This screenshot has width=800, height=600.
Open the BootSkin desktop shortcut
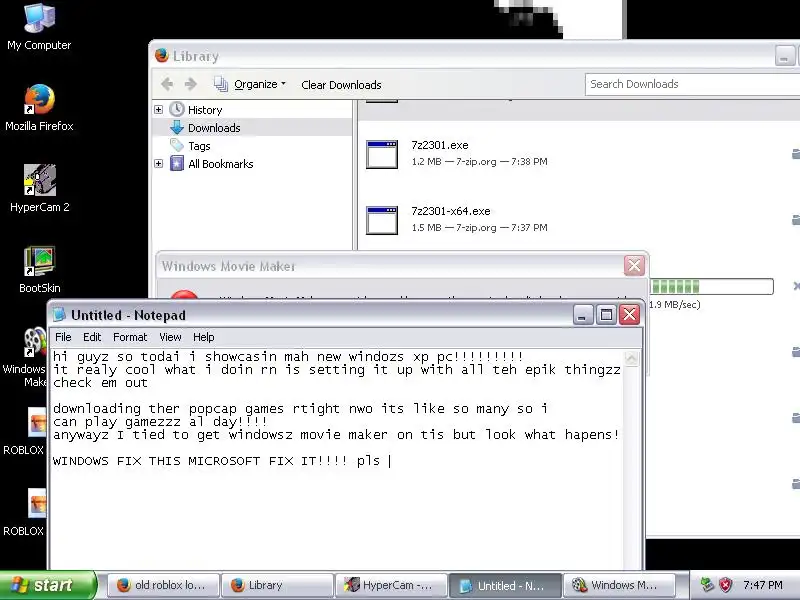coord(39,269)
